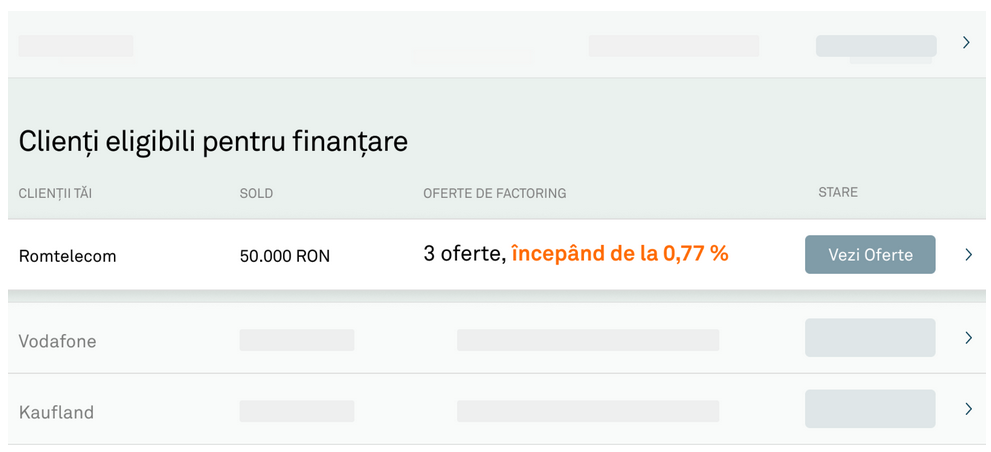Click the 50.000 RON balance value
991x452 pixels.
click(x=284, y=256)
